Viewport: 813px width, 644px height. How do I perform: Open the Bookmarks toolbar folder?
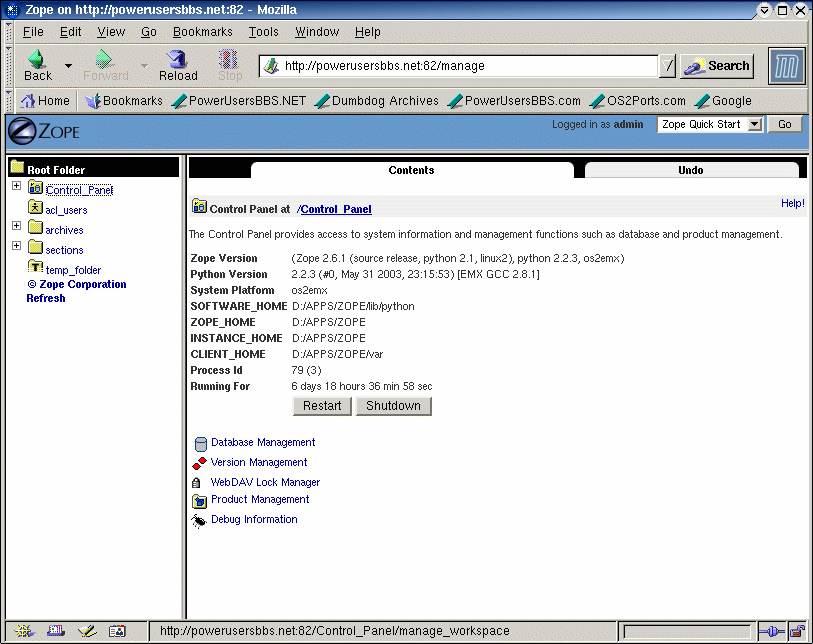click(124, 101)
